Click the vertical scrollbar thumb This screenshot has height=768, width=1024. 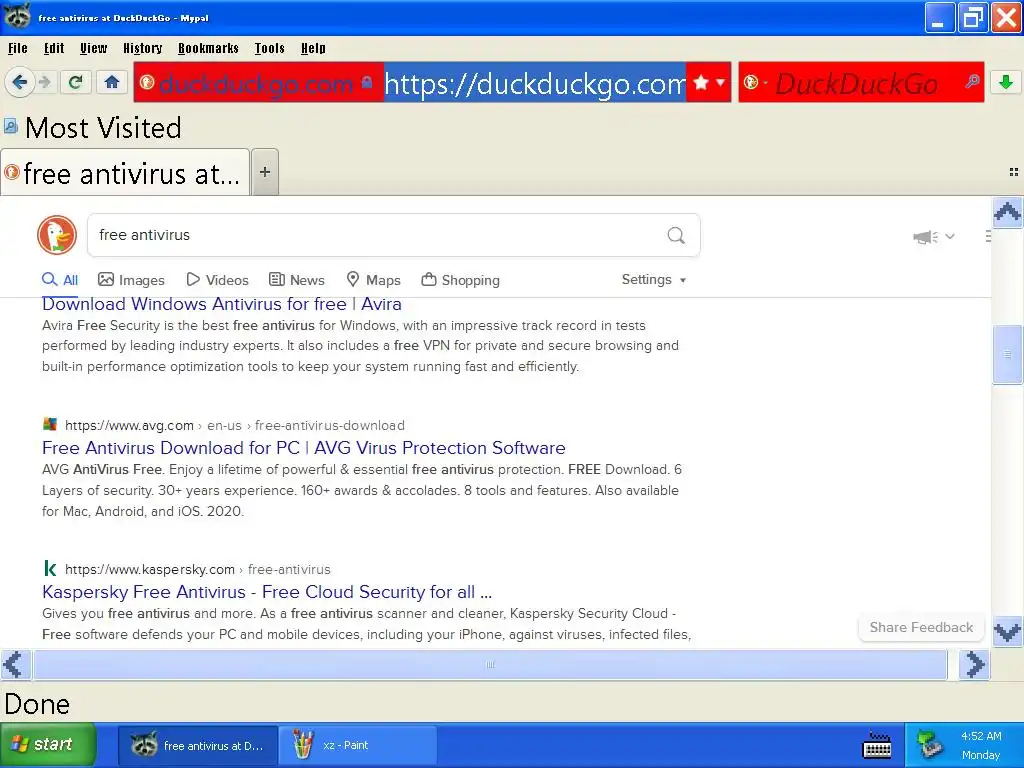click(1007, 353)
